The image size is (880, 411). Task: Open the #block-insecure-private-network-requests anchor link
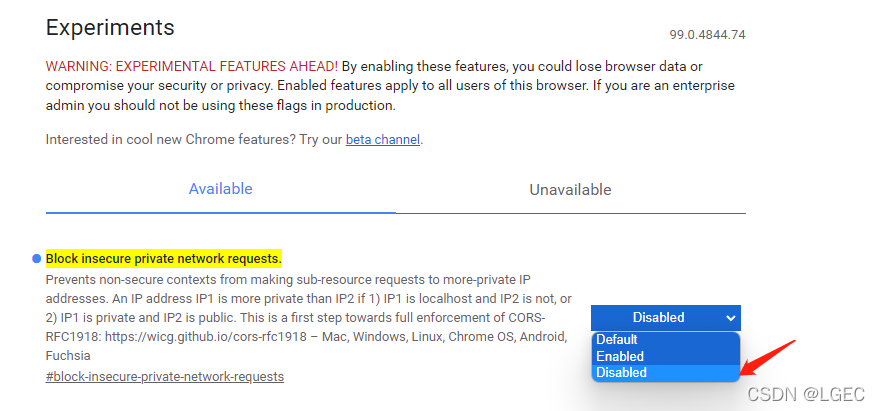165,376
